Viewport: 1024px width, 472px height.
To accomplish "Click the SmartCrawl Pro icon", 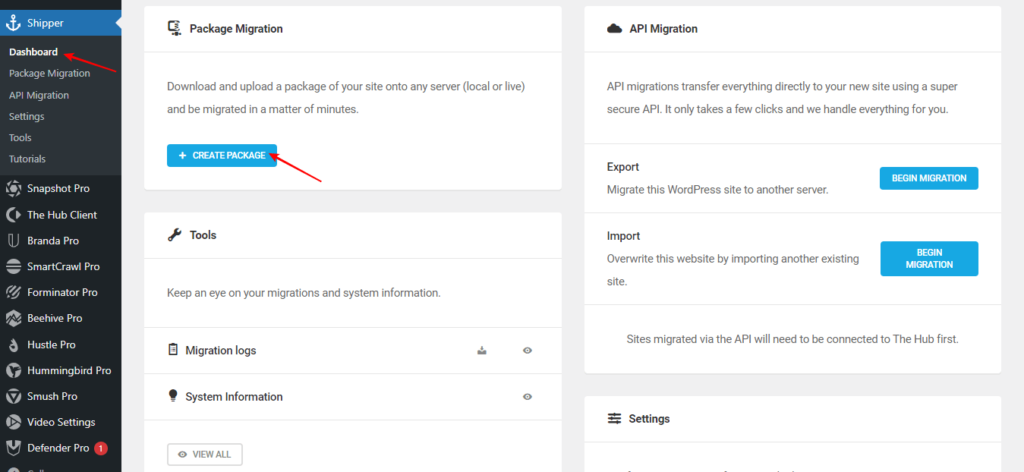I will (x=13, y=266).
